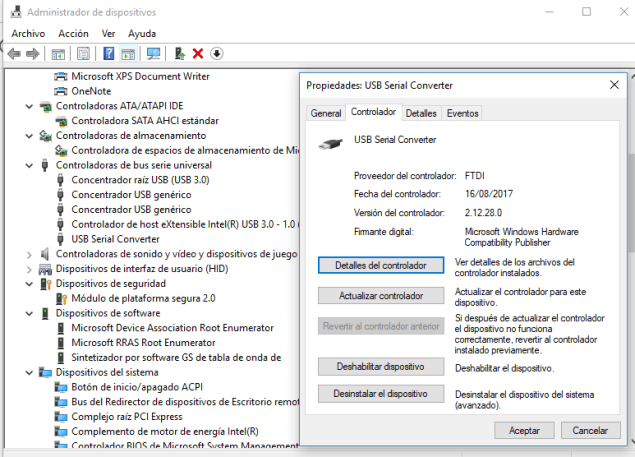
Task: Open the Archivo menu
Action: 28,33
